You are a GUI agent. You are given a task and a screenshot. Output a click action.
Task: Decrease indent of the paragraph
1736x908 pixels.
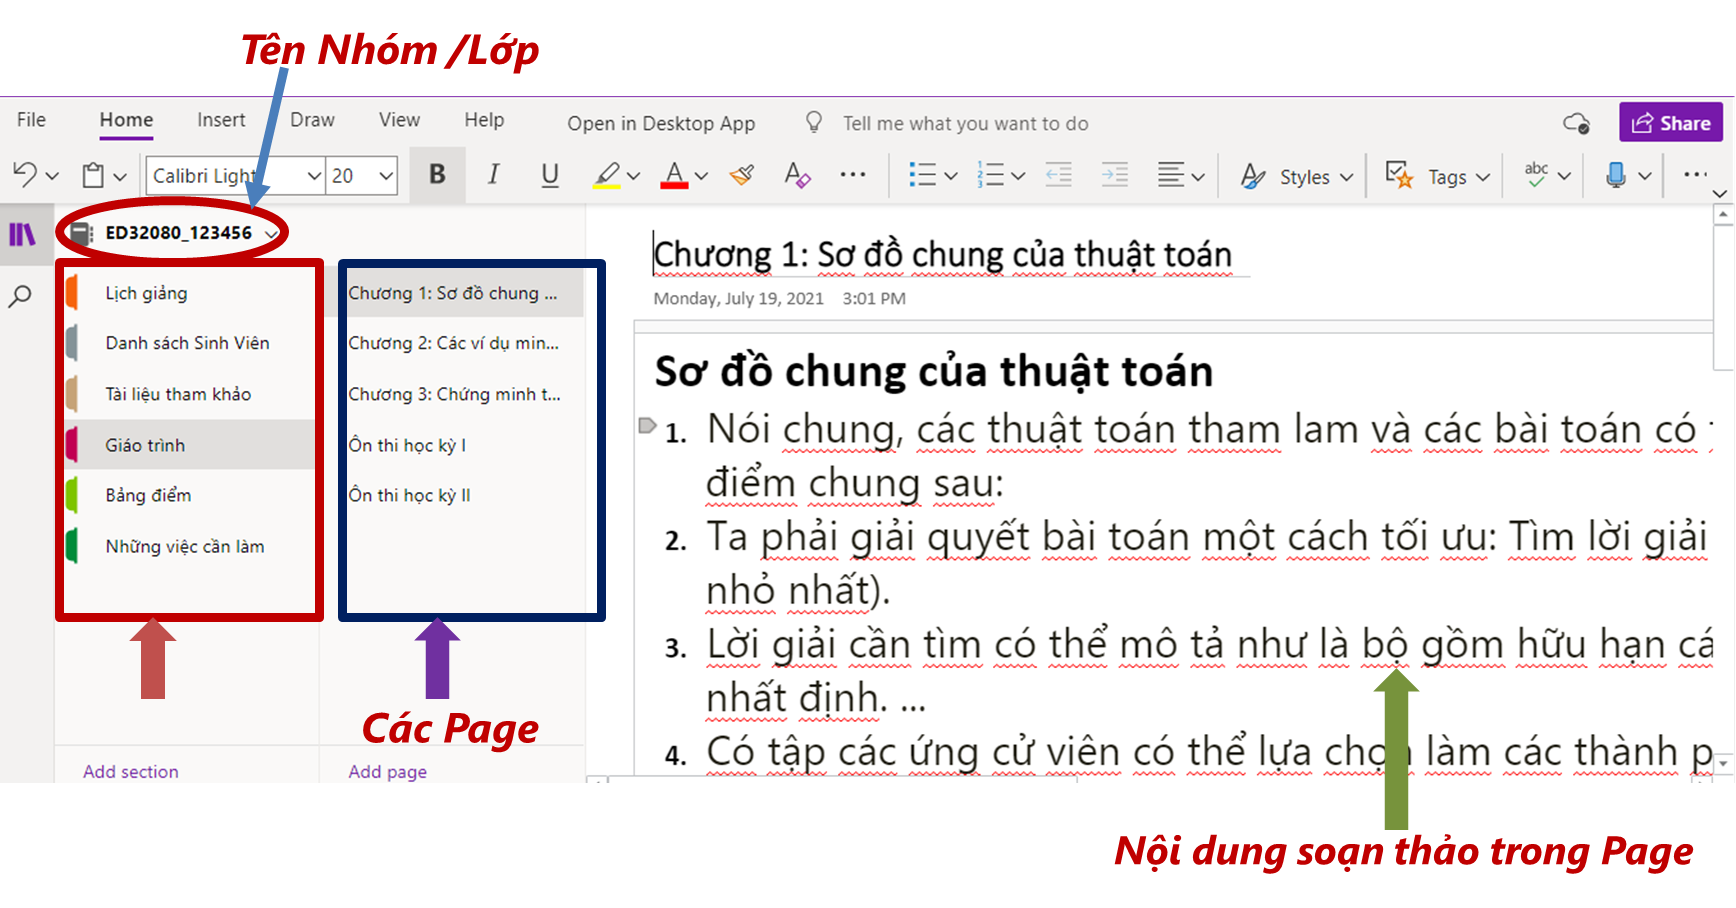coord(1059,176)
